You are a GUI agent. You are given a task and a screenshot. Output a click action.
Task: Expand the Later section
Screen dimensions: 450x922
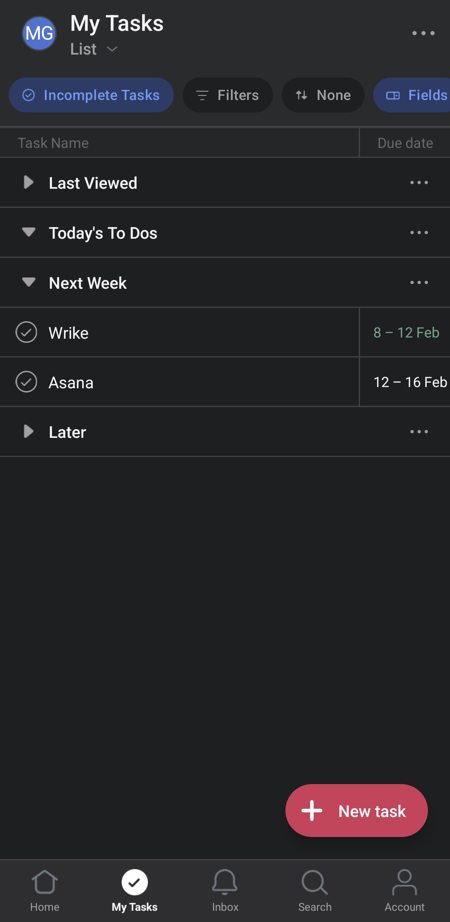click(28, 432)
